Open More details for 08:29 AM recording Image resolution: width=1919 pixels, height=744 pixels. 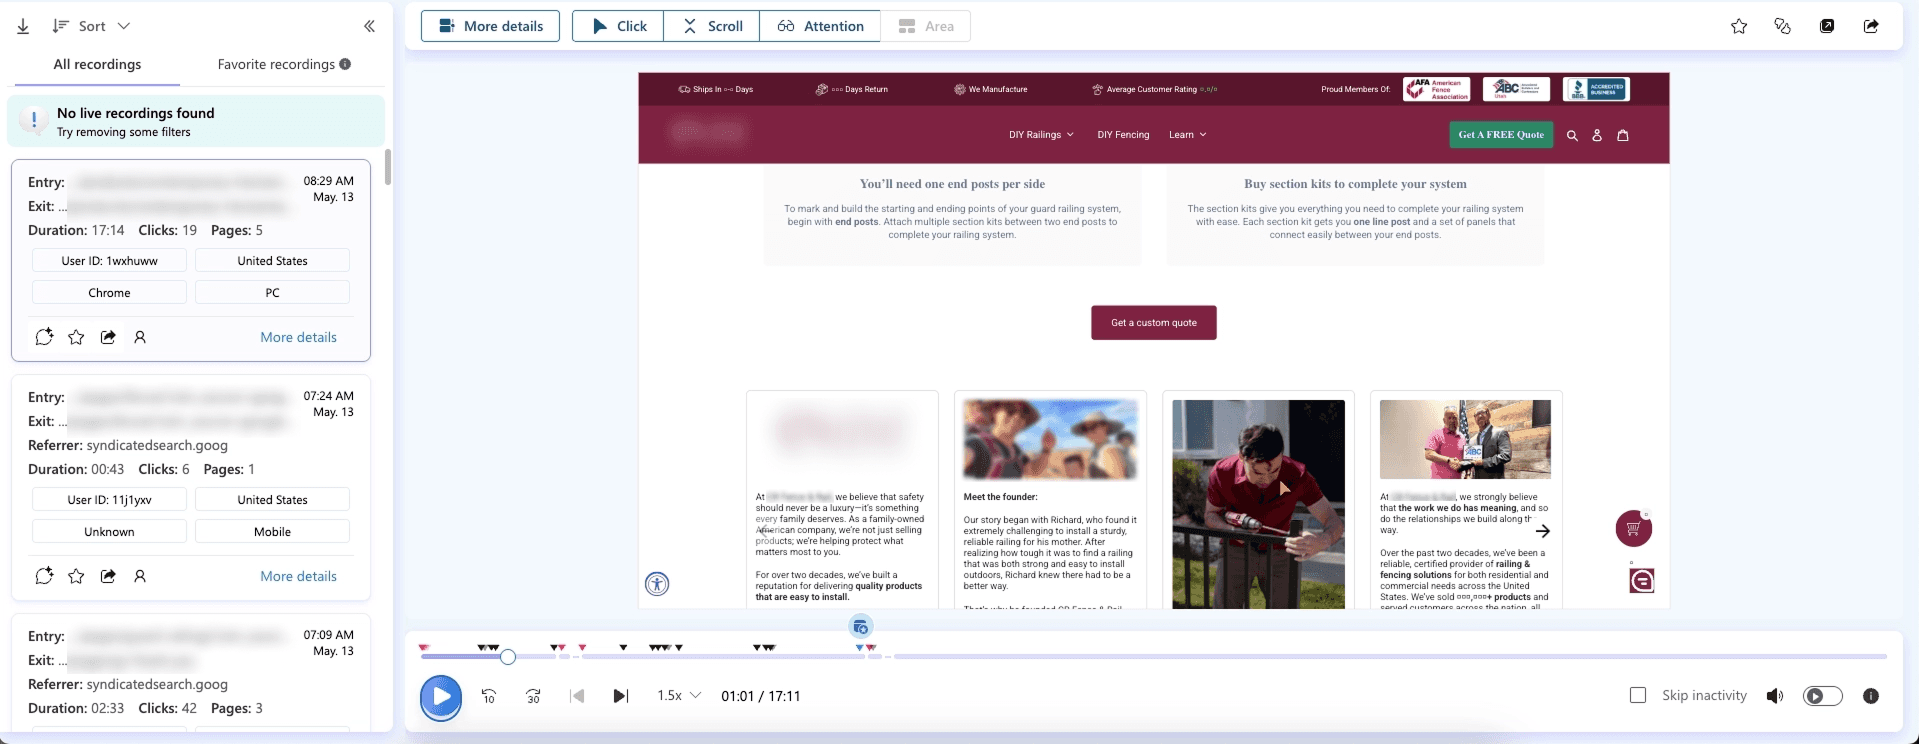coord(298,337)
